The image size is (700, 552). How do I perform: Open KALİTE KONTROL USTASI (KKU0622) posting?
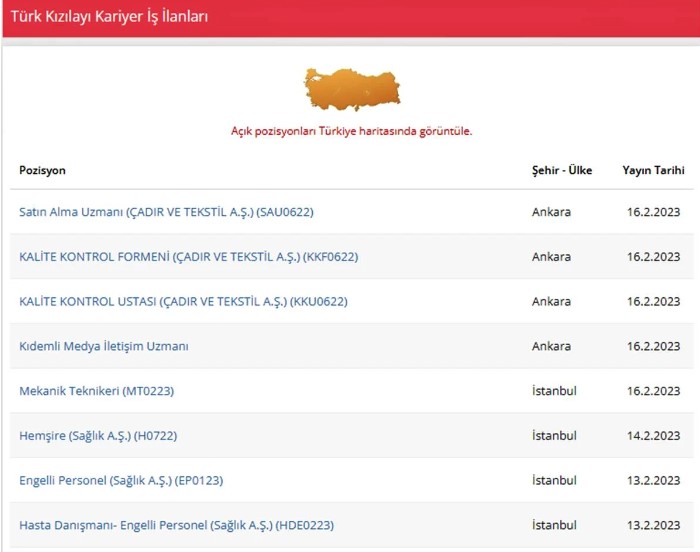coord(183,301)
